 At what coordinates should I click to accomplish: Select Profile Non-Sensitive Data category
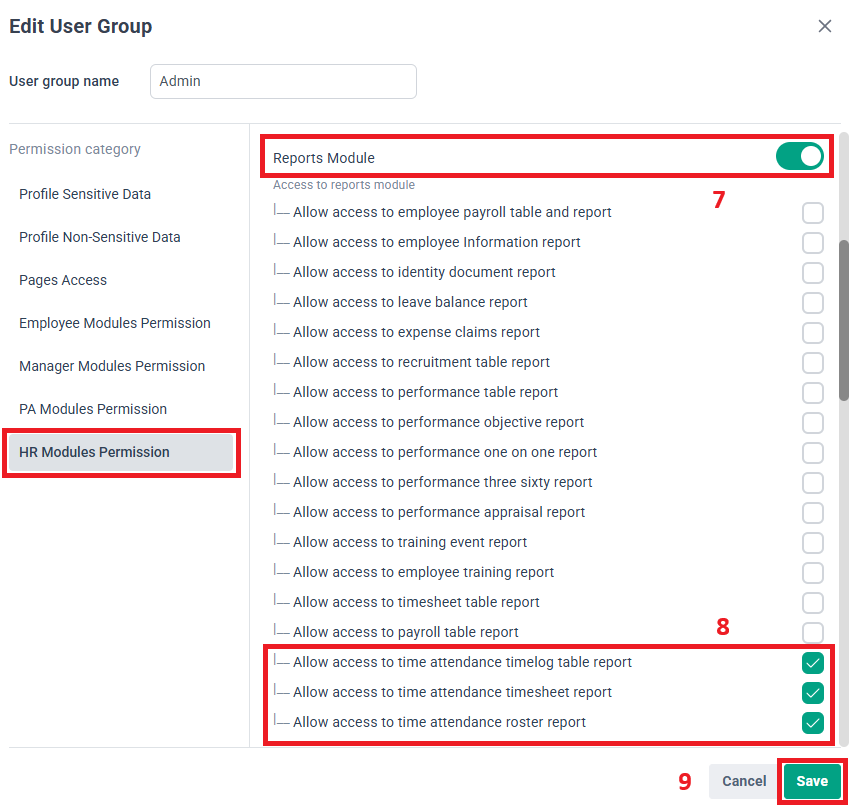click(x=100, y=237)
